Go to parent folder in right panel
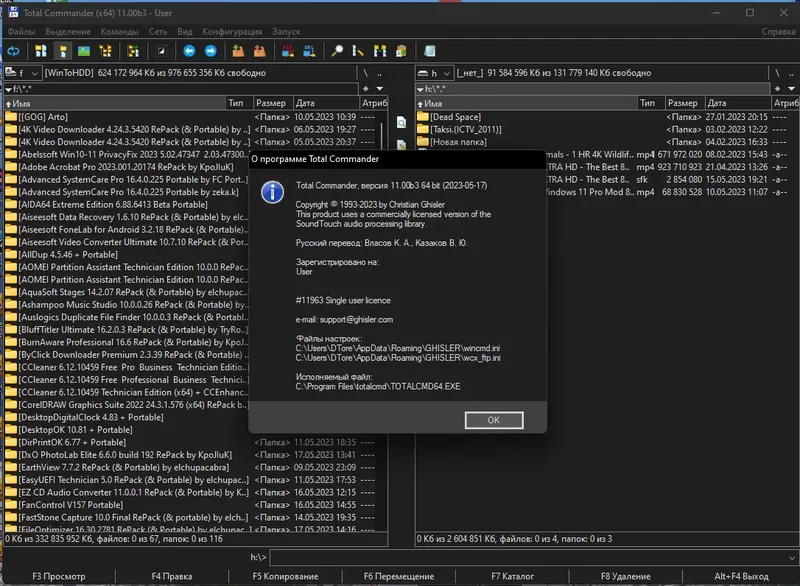The image size is (800, 586). pyautogui.click(x=791, y=73)
